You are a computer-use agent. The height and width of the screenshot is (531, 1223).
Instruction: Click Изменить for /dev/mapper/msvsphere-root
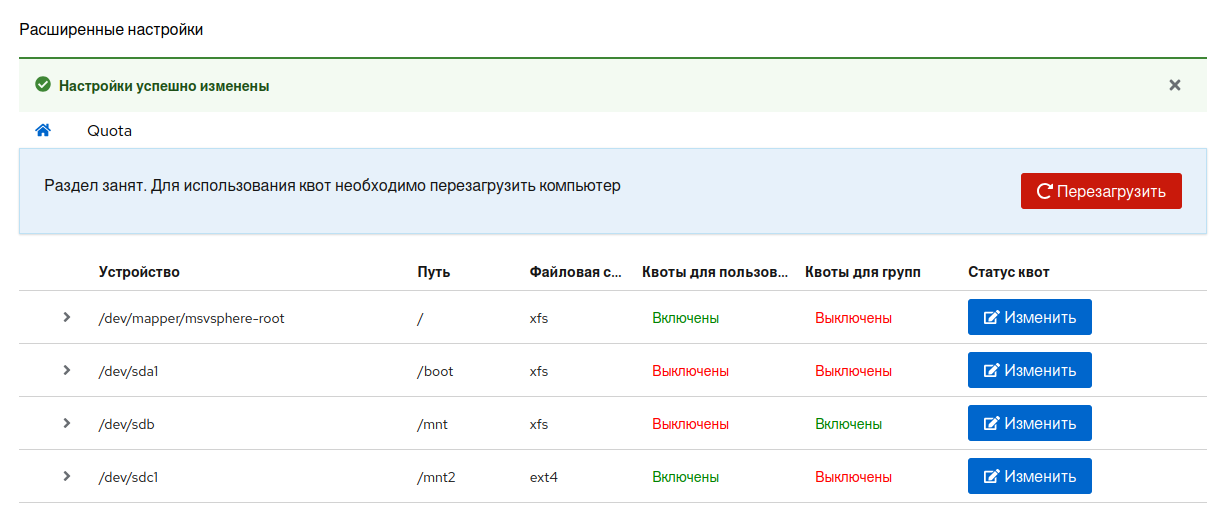click(x=1029, y=317)
